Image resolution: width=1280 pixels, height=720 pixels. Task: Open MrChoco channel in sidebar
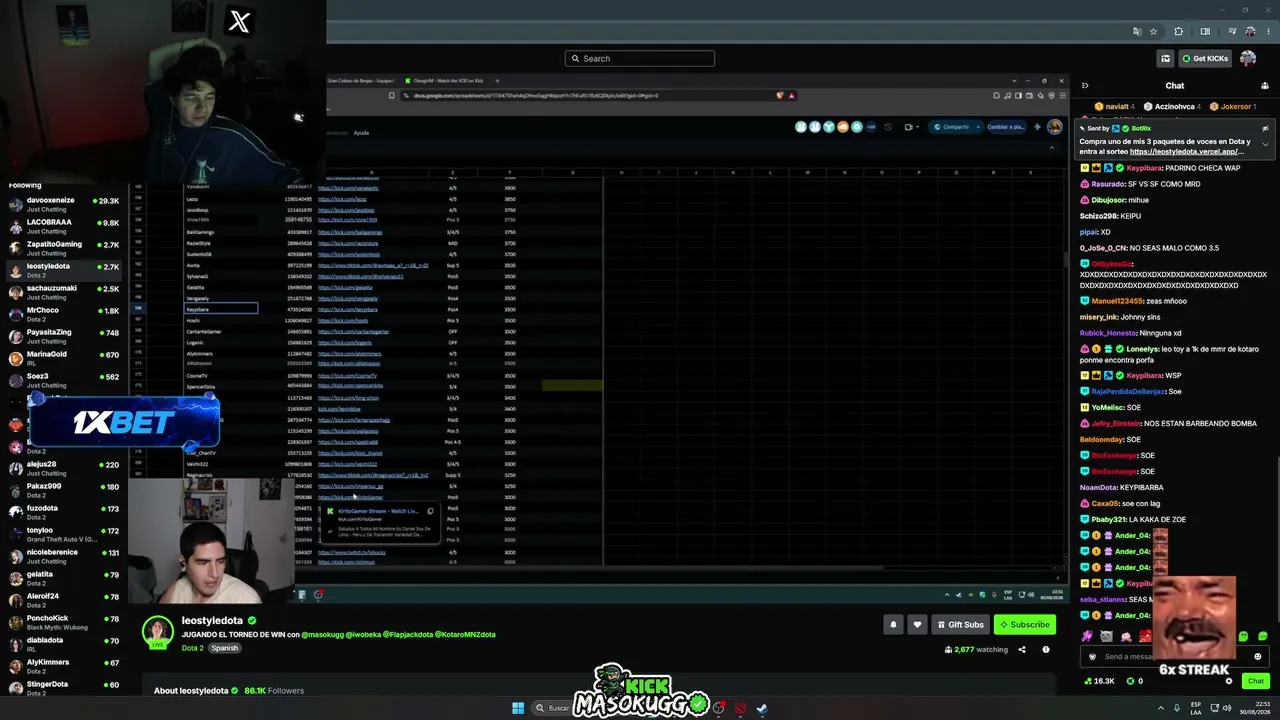point(64,314)
